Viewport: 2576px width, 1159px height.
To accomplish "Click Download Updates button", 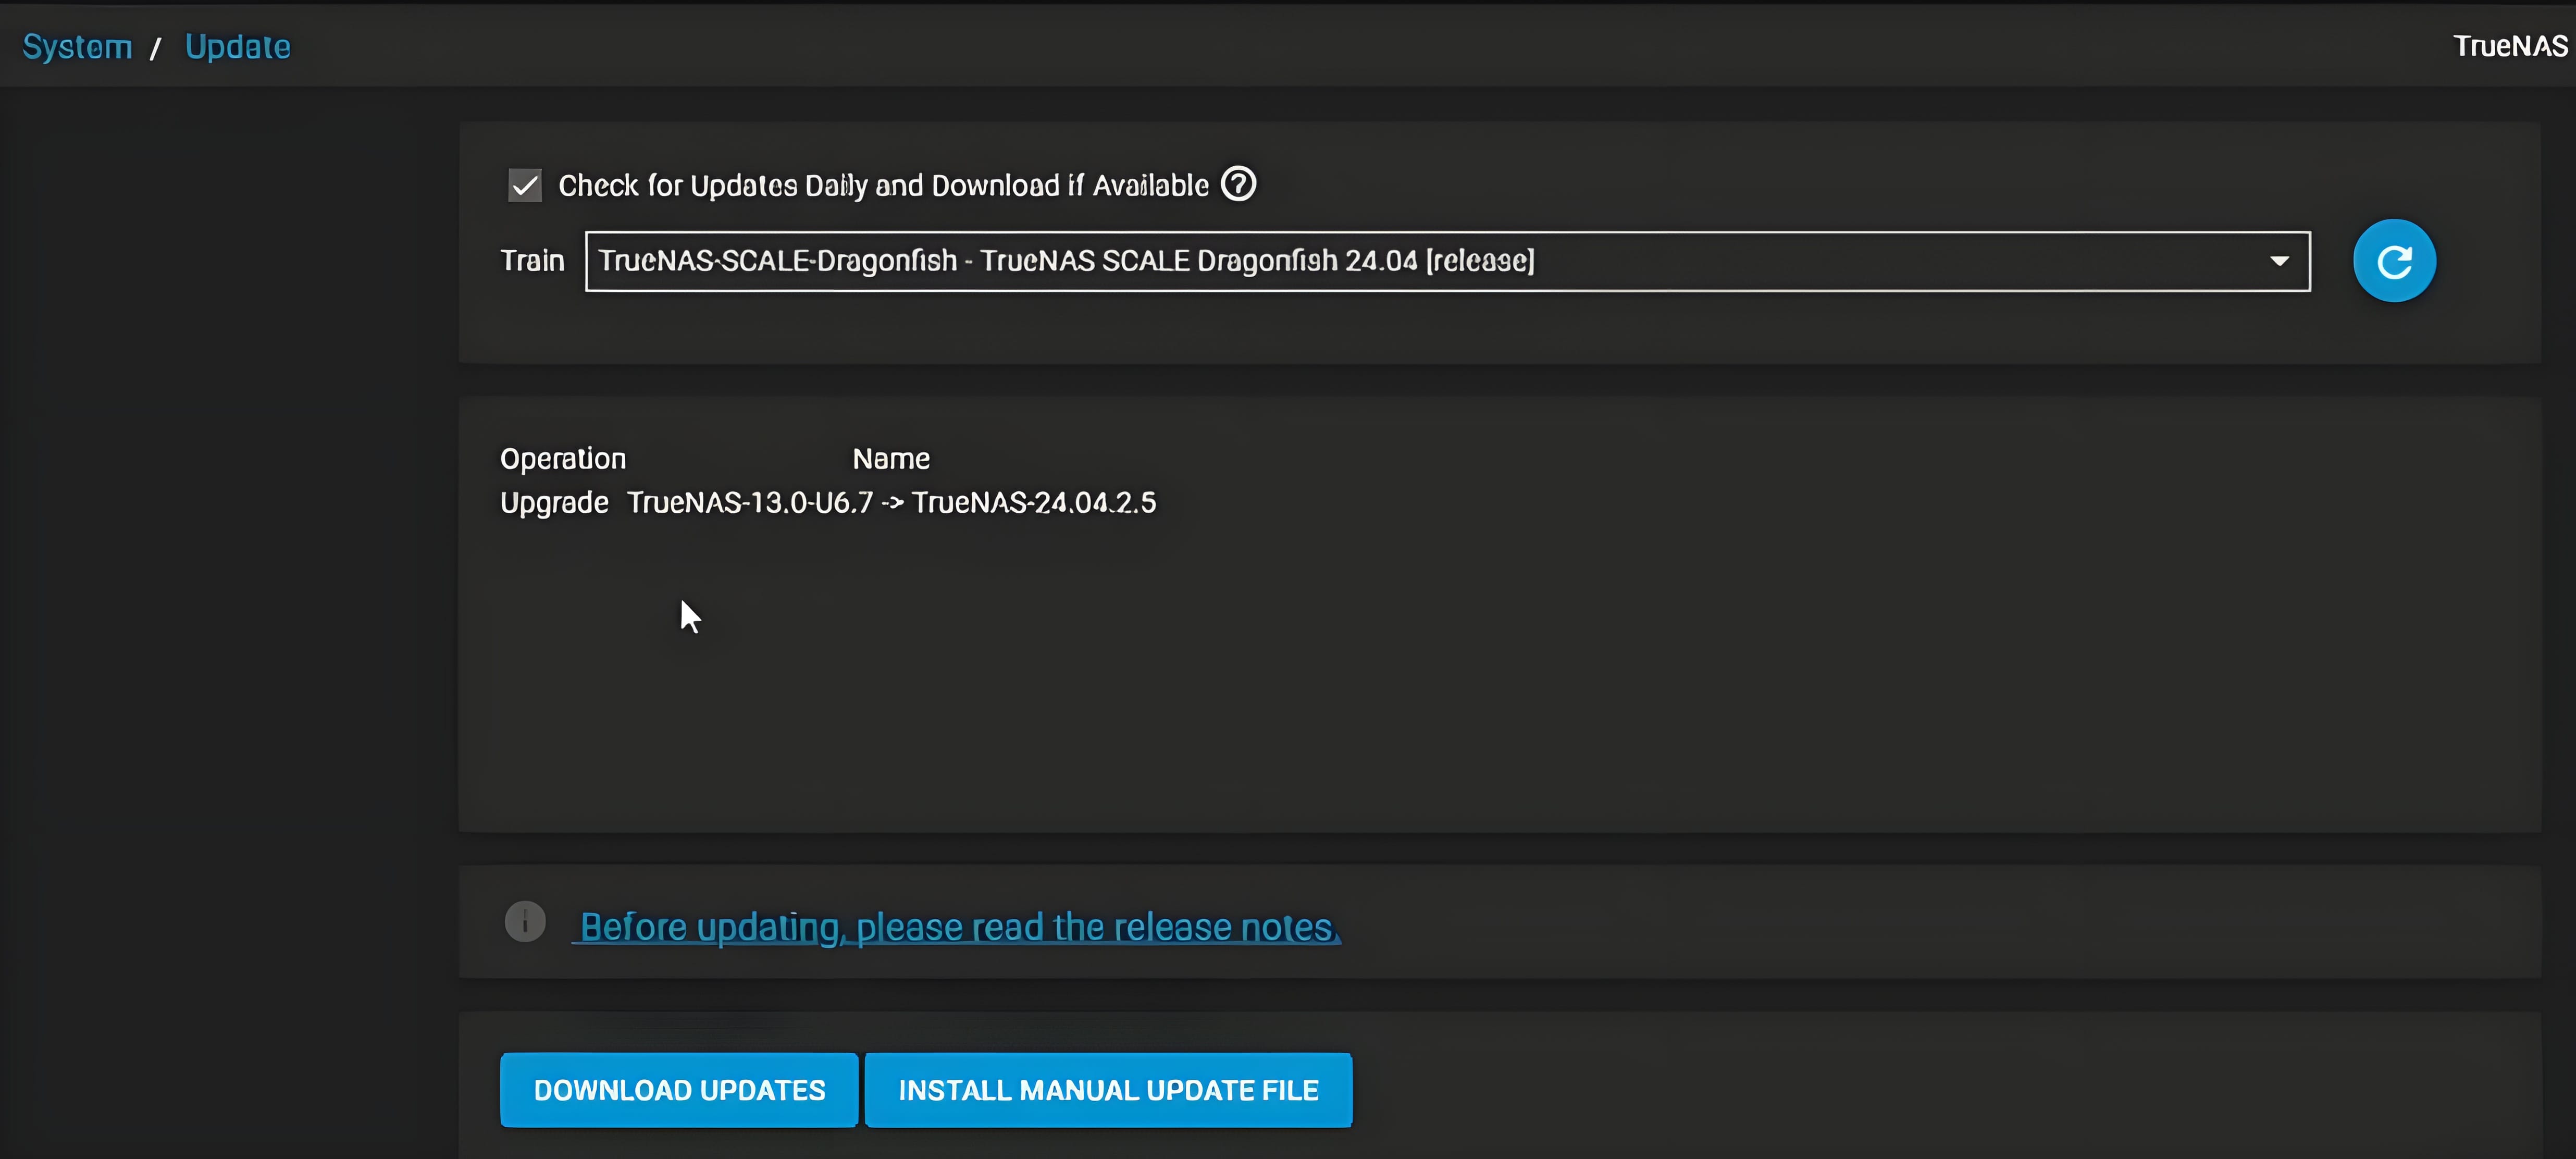I will tap(679, 1090).
